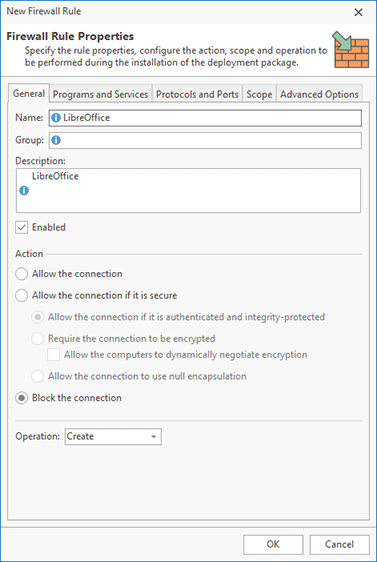Click the info icon in the Description box
The width and height of the screenshot is (377, 562).
click(24, 191)
